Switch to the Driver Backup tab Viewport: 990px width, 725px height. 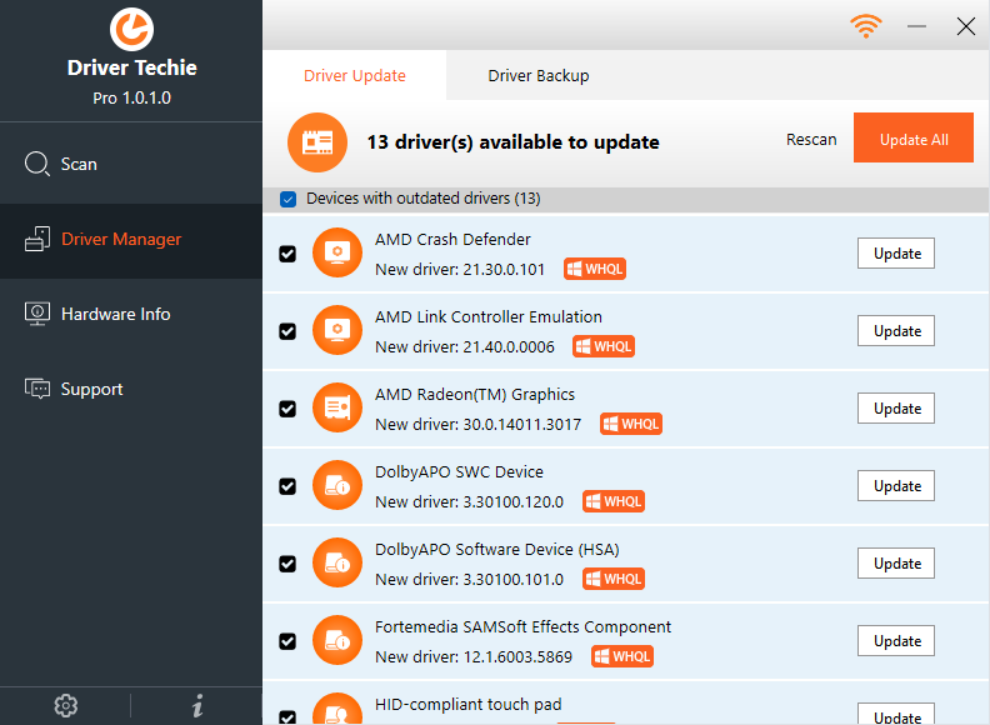tap(539, 75)
